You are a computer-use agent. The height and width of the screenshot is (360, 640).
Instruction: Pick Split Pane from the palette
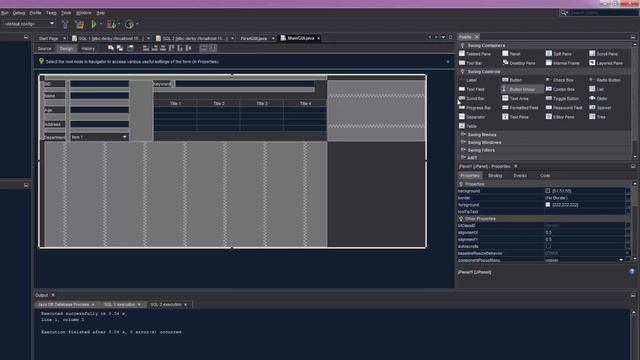(x=559, y=54)
